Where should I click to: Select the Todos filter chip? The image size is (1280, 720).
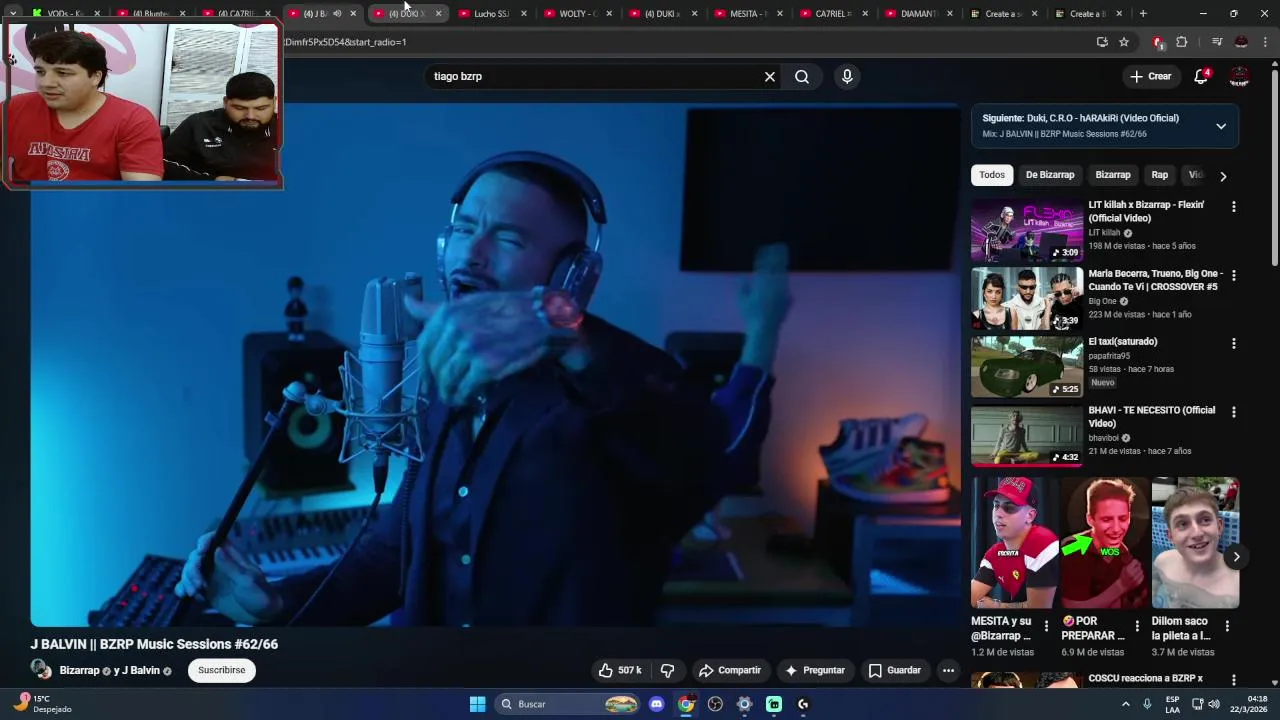992,175
